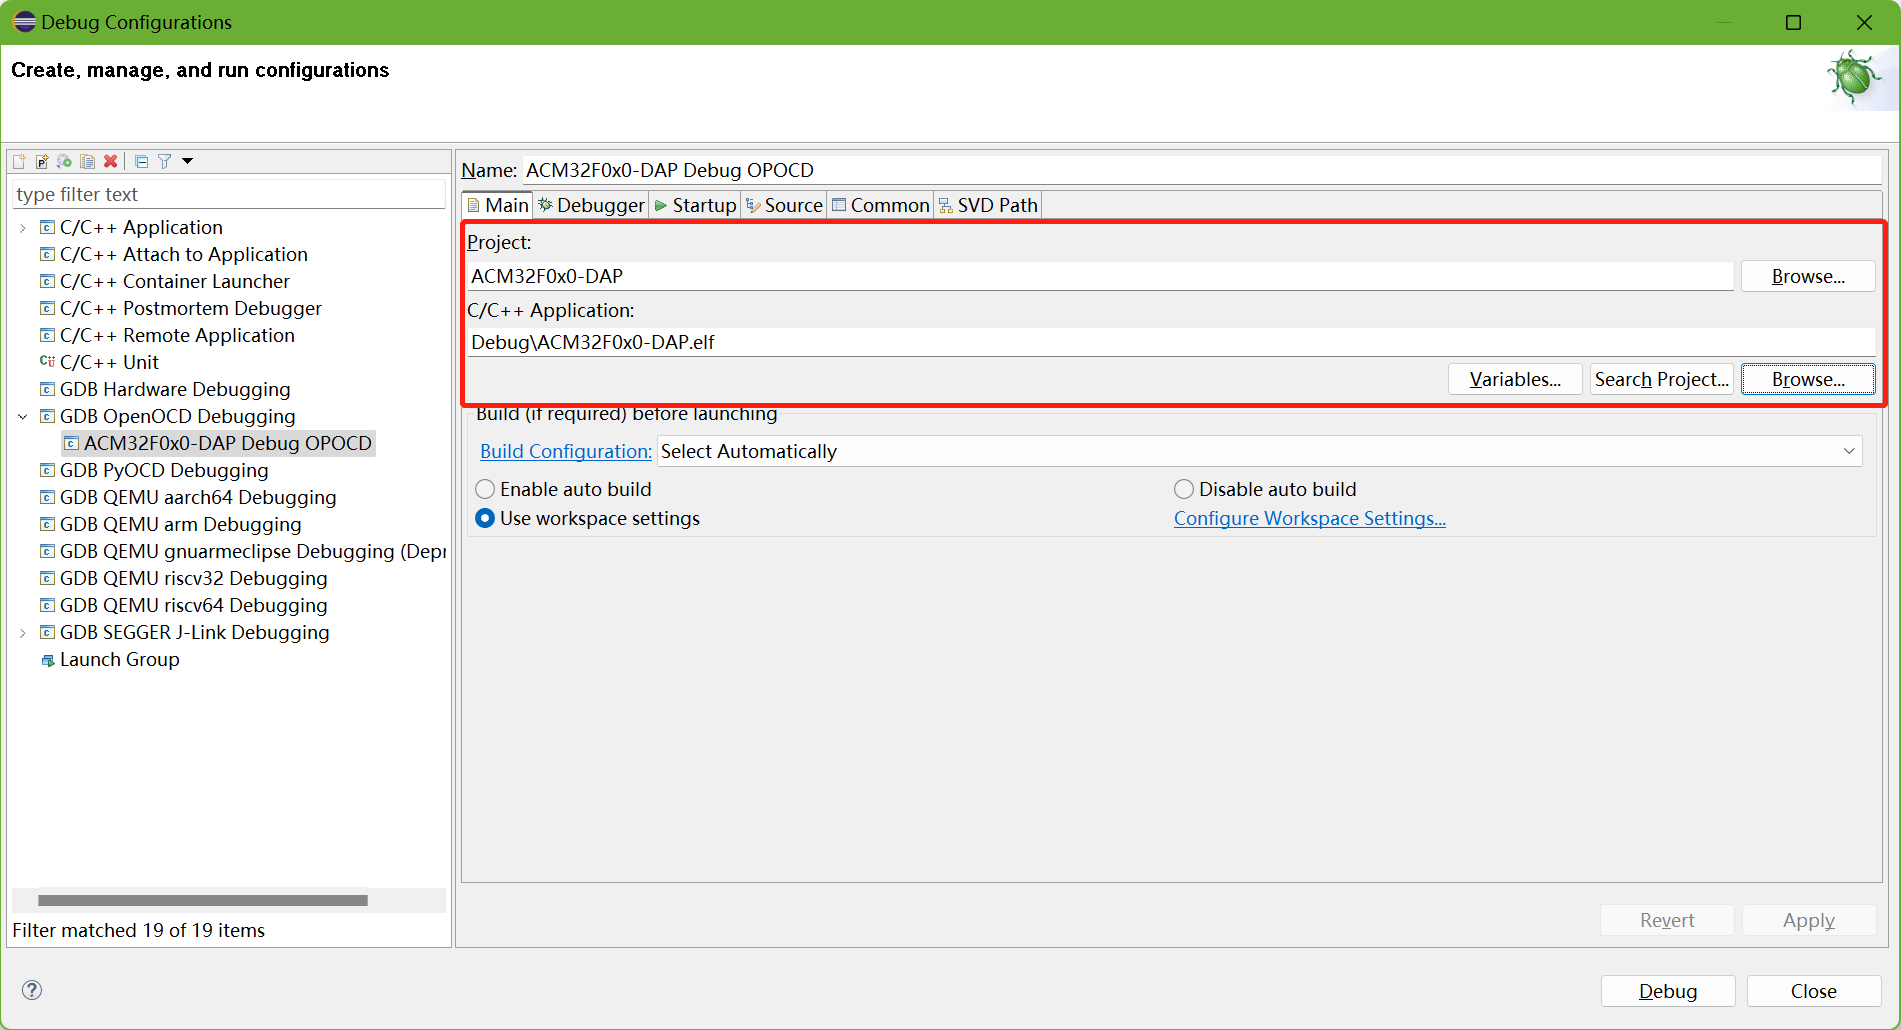This screenshot has width=1901, height=1030.
Task: Click the New launch configuration icon
Action: [x=19, y=161]
